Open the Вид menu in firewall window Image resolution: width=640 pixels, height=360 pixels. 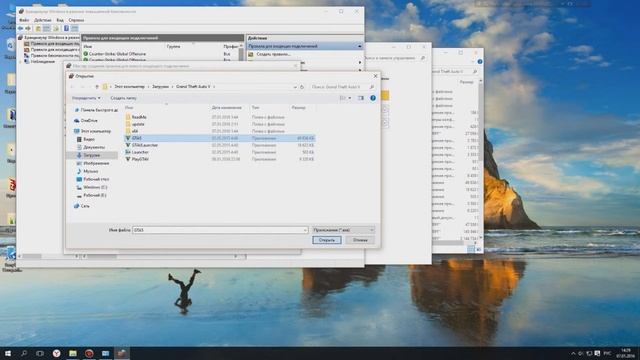[60, 20]
